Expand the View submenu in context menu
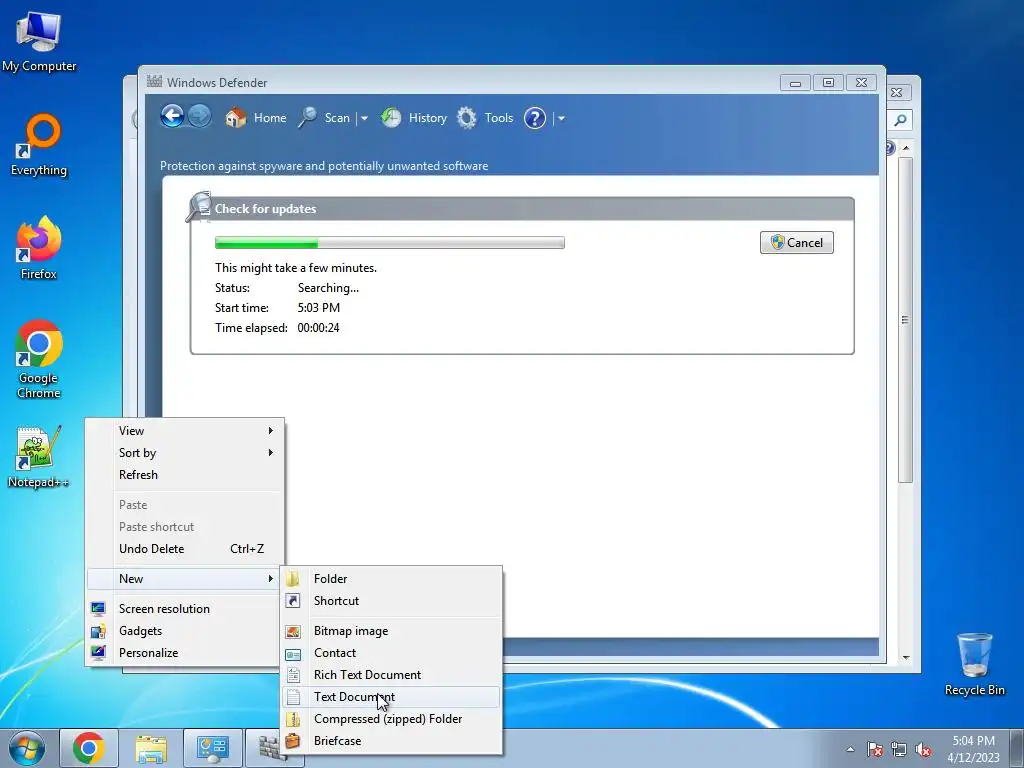 pos(185,431)
